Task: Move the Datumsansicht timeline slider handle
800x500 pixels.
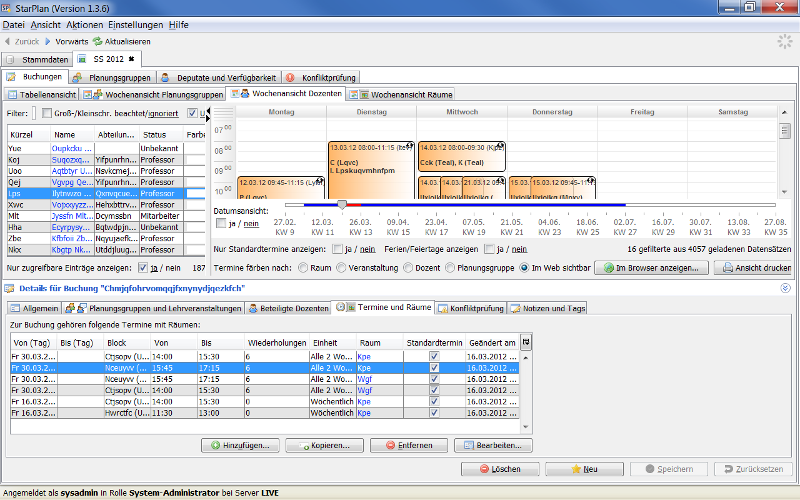Action: click(342, 205)
